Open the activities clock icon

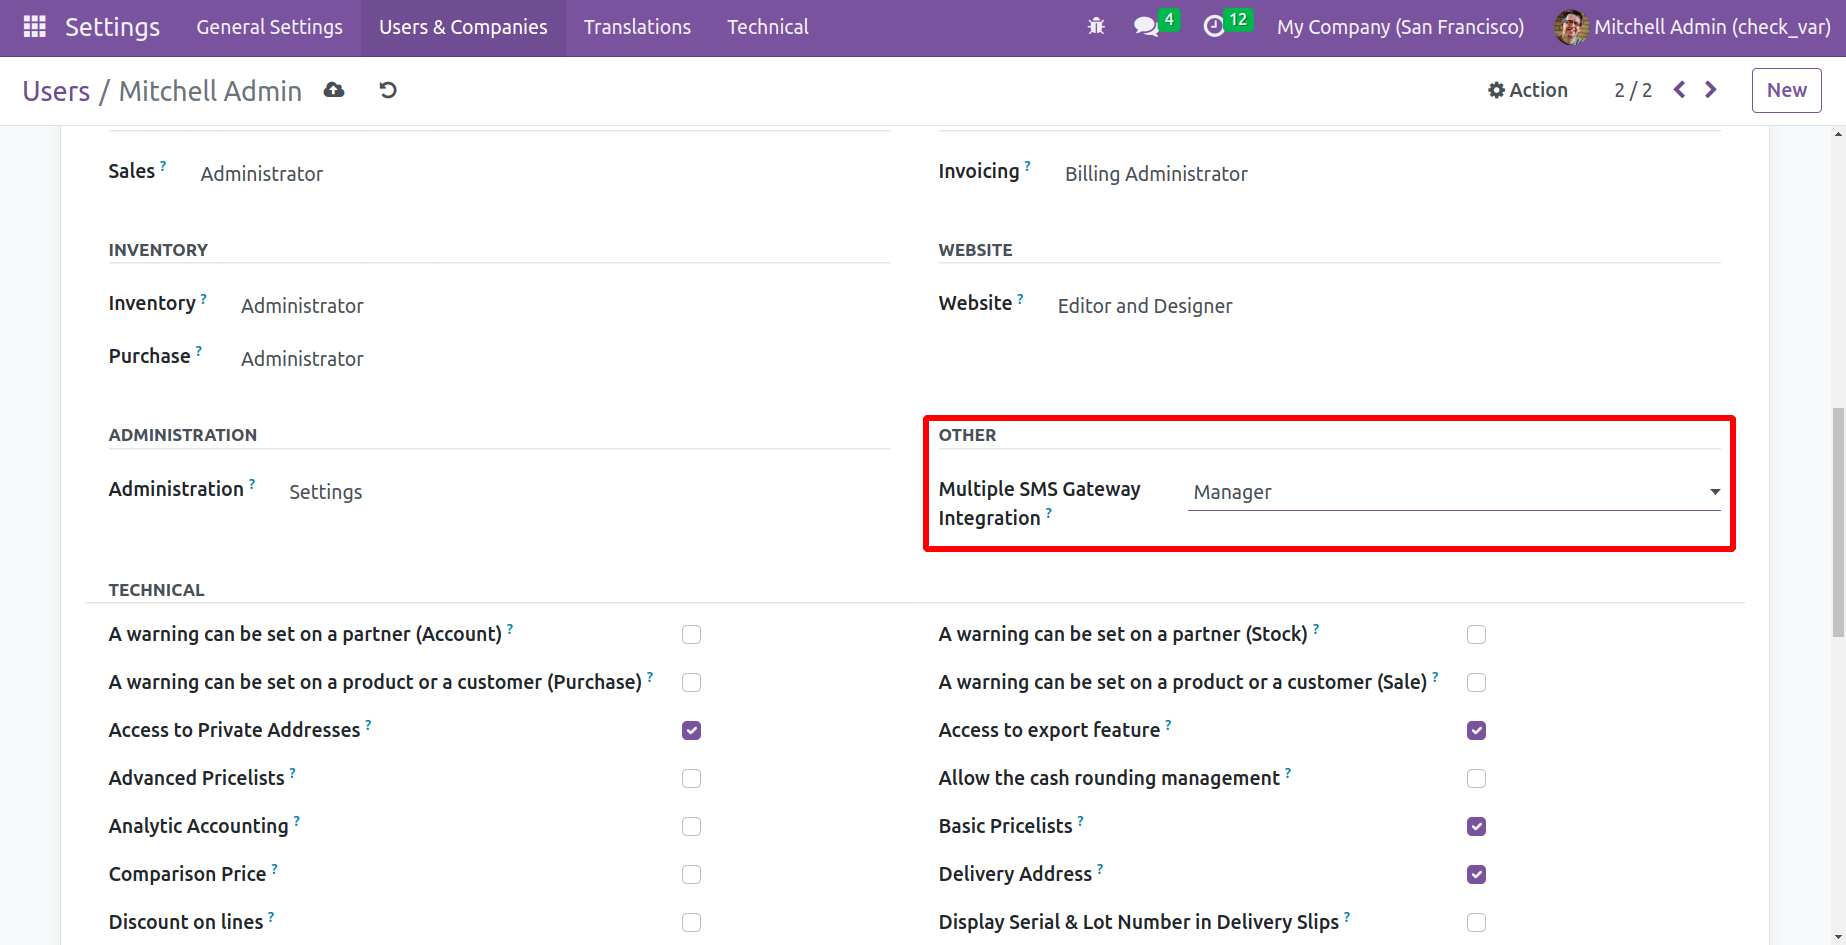click(1214, 27)
